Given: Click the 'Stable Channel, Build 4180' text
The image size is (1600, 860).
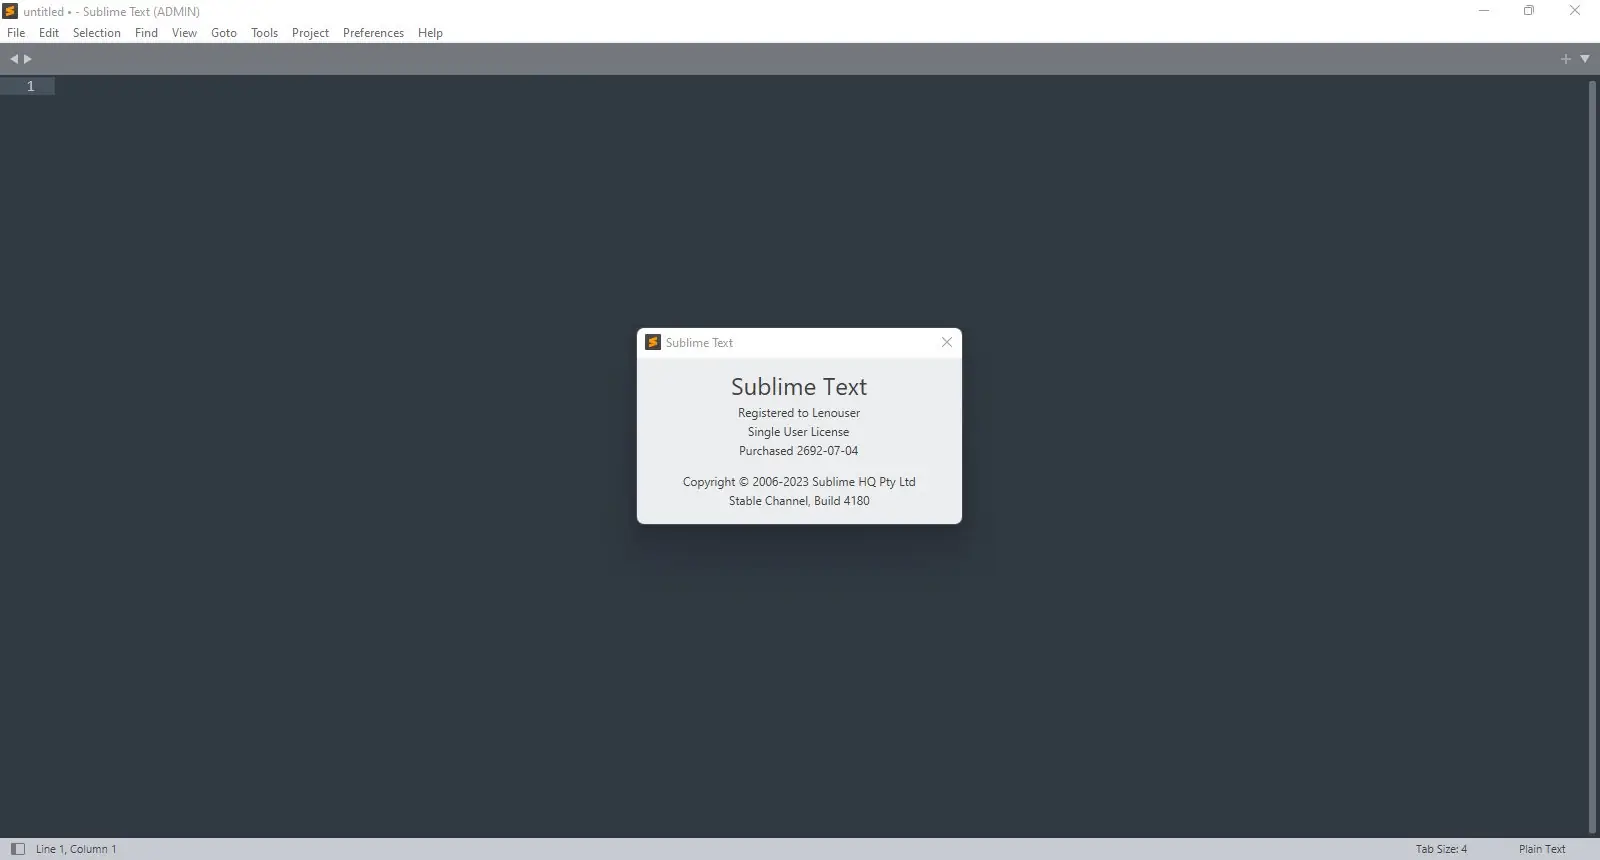Looking at the screenshot, I should [x=799, y=501].
